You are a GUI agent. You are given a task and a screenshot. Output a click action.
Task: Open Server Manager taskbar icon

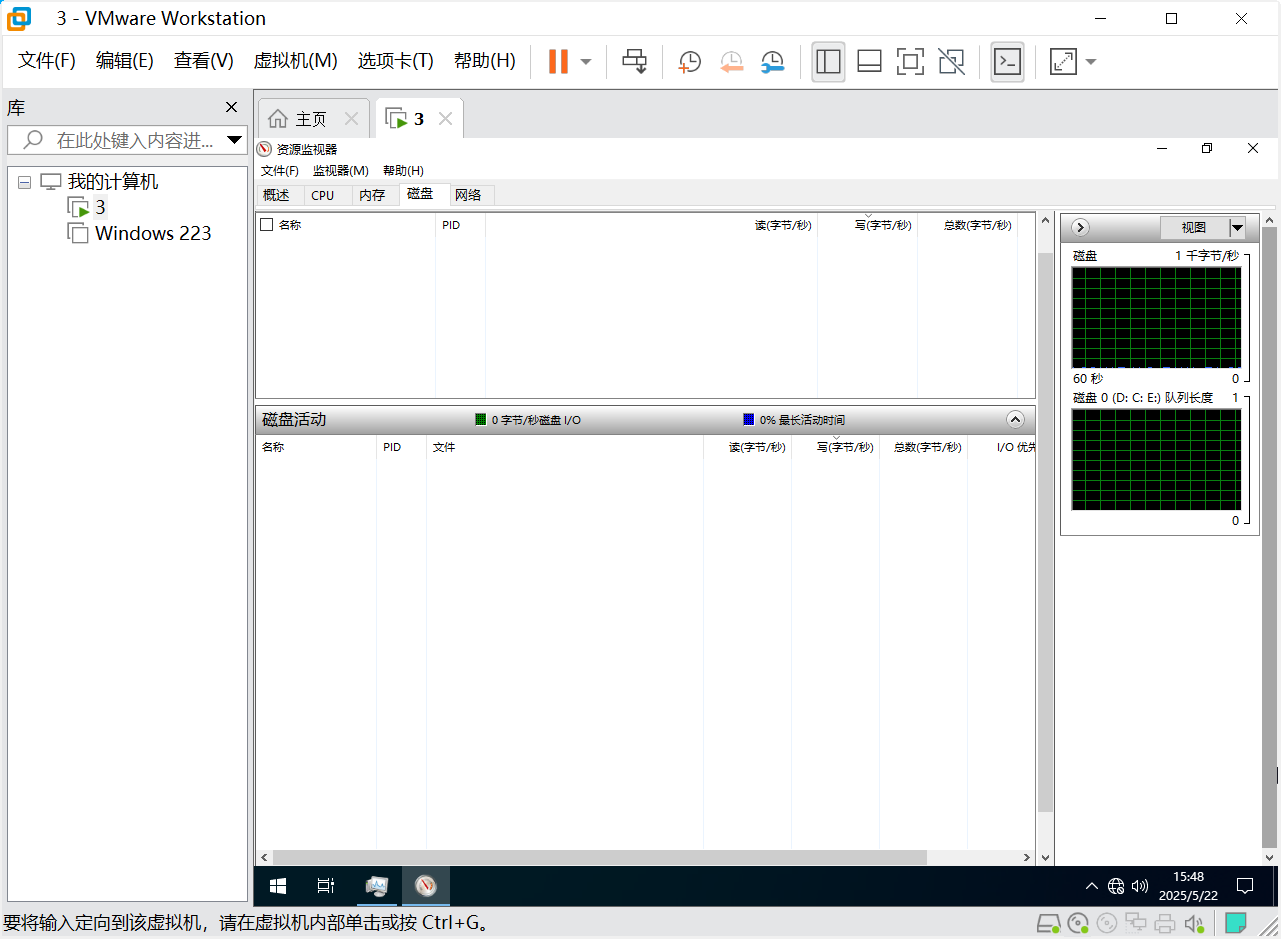click(x=377, y=886)
